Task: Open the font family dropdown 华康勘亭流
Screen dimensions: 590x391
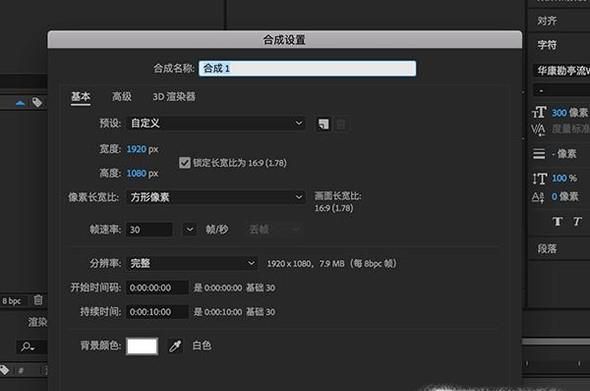Action: click(x=562, y=70)
